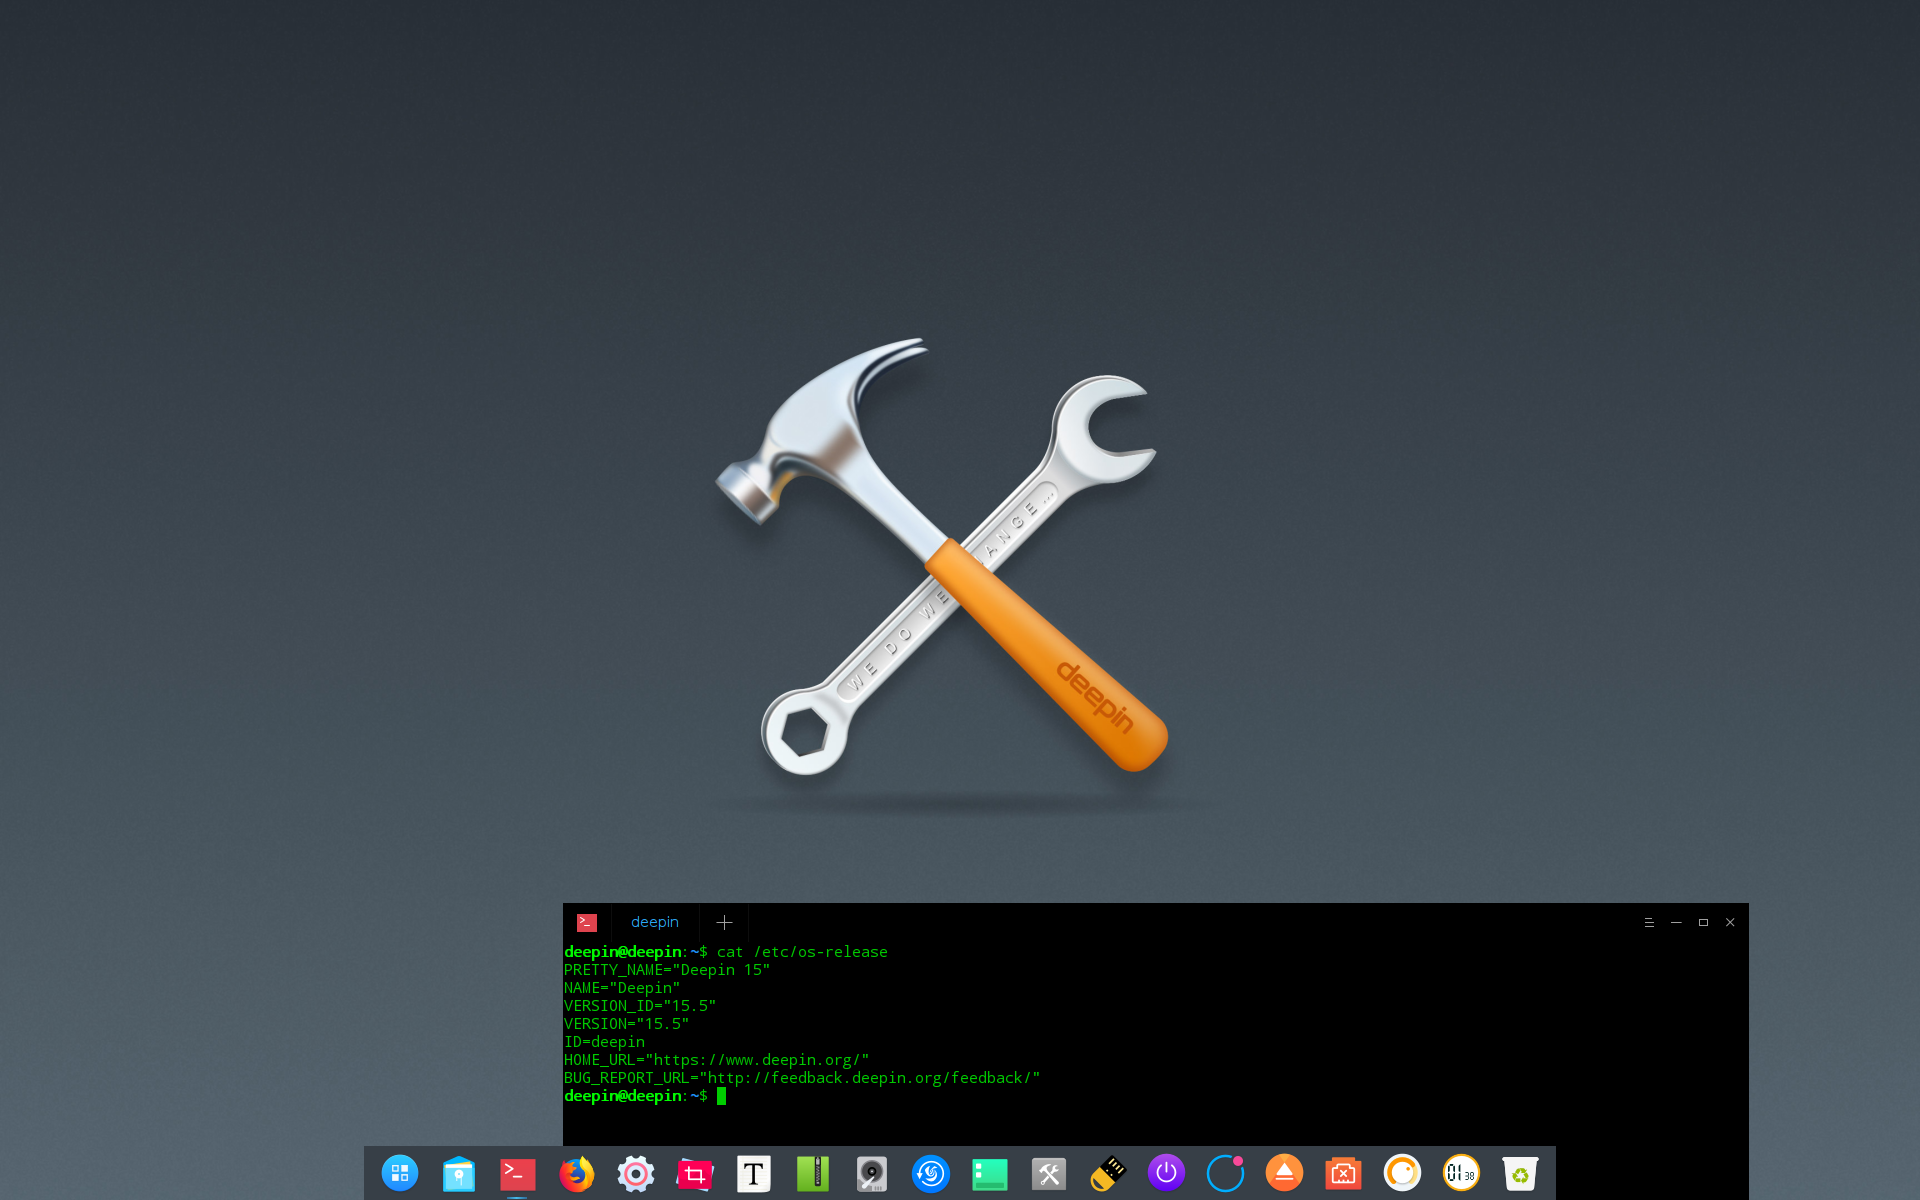
Task: Open the green System Monitor icon
Action: click(x=990, y=1174)
